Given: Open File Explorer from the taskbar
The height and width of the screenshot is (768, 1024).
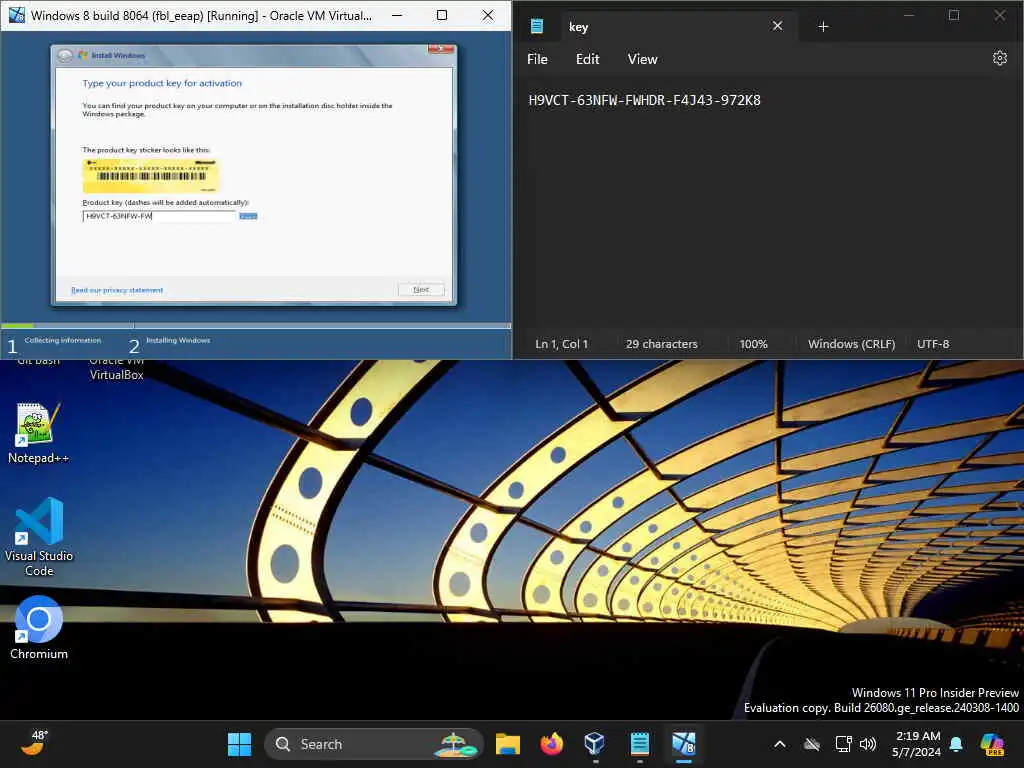Looking at the screenshot, I should (x=507, y=744).
